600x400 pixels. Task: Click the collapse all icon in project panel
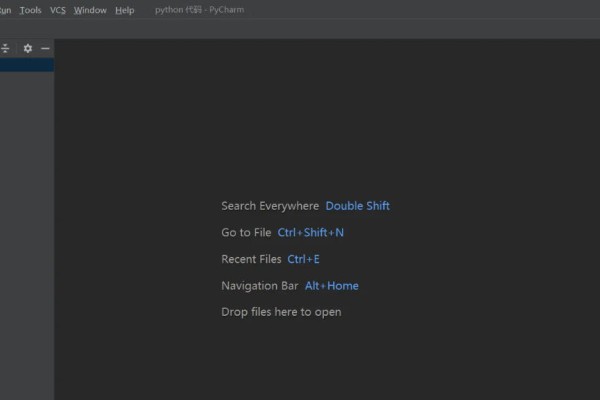(5, 48)
